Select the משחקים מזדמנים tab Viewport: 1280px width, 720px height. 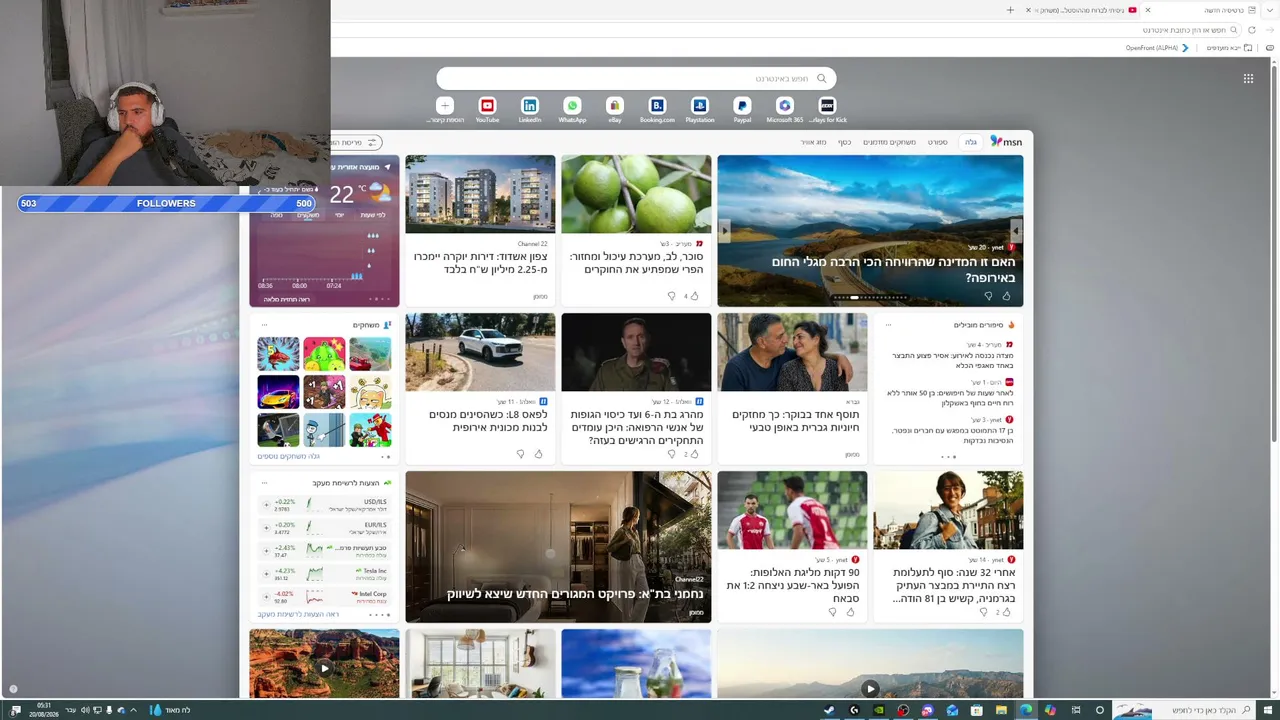coord(889,142)
